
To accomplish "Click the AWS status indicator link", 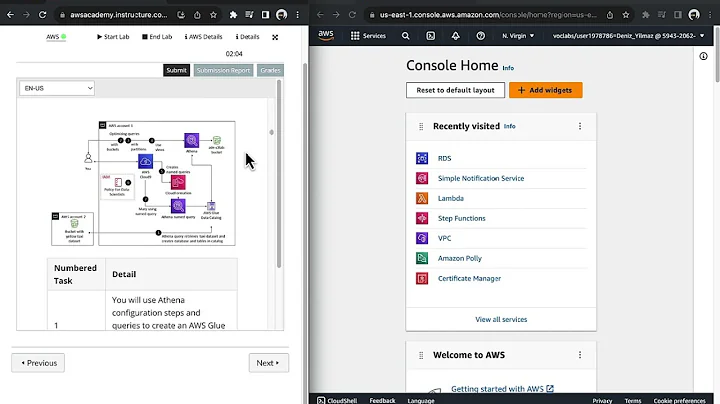I will 56,37.
